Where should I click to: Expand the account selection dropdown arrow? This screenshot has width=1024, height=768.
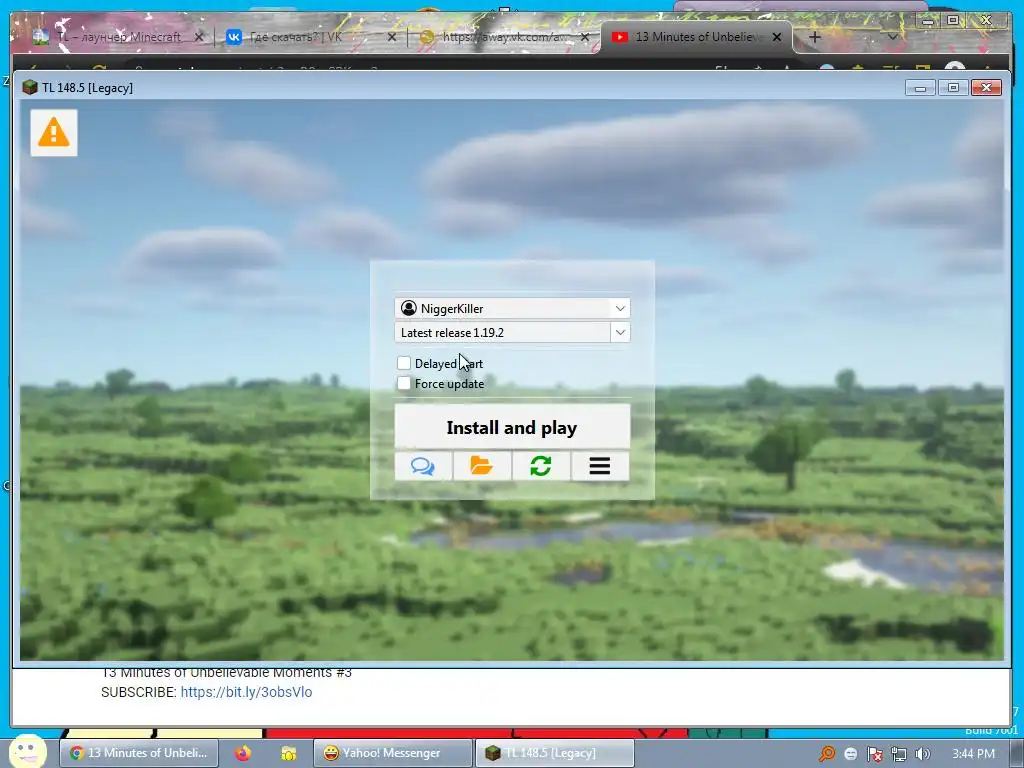click(620, 308)
